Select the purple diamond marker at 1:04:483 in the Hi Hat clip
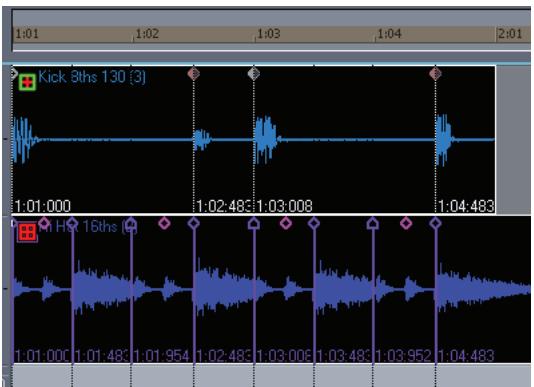Image resolution: width=534 pixels, height=387 pixels. tap(436, 223)
